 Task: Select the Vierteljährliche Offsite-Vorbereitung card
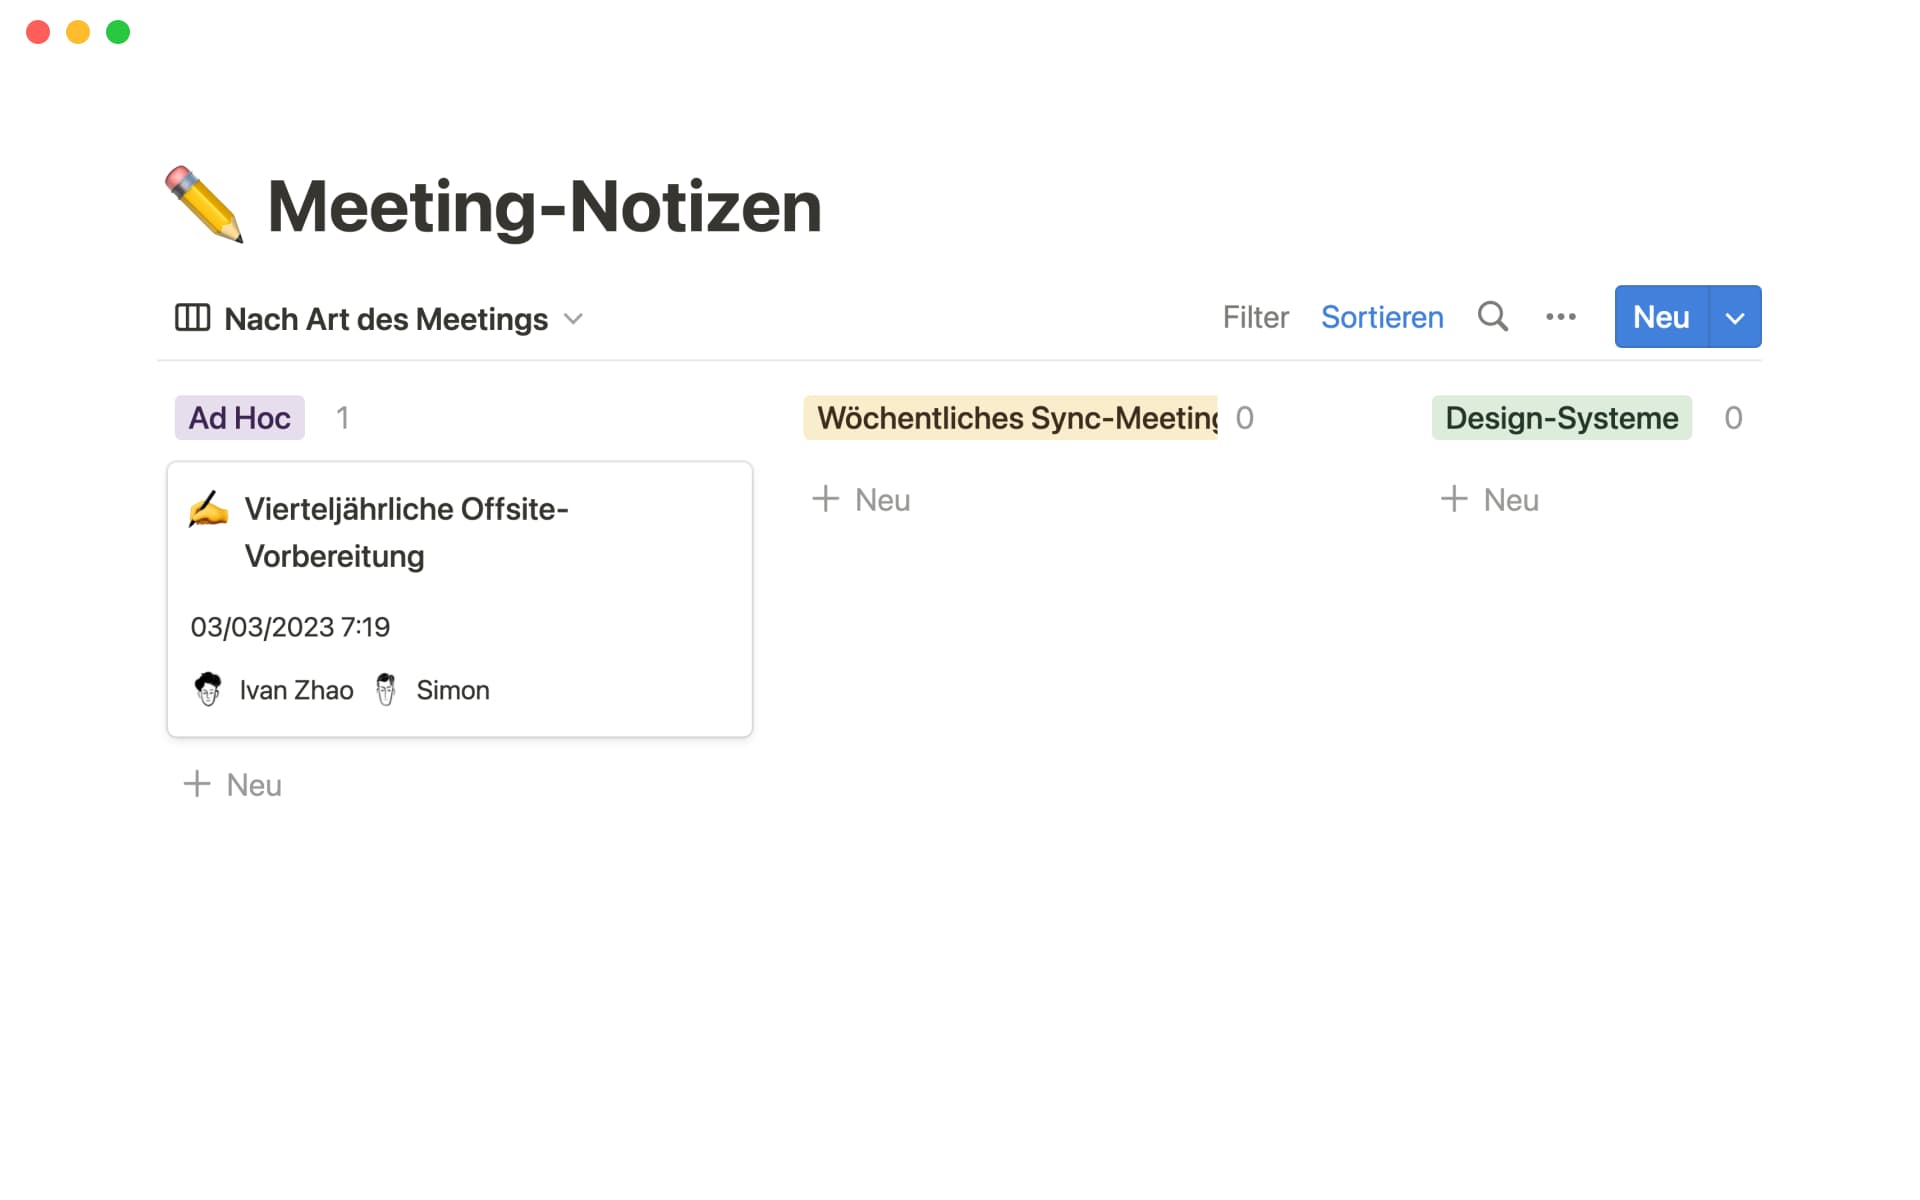click(459, 599)
